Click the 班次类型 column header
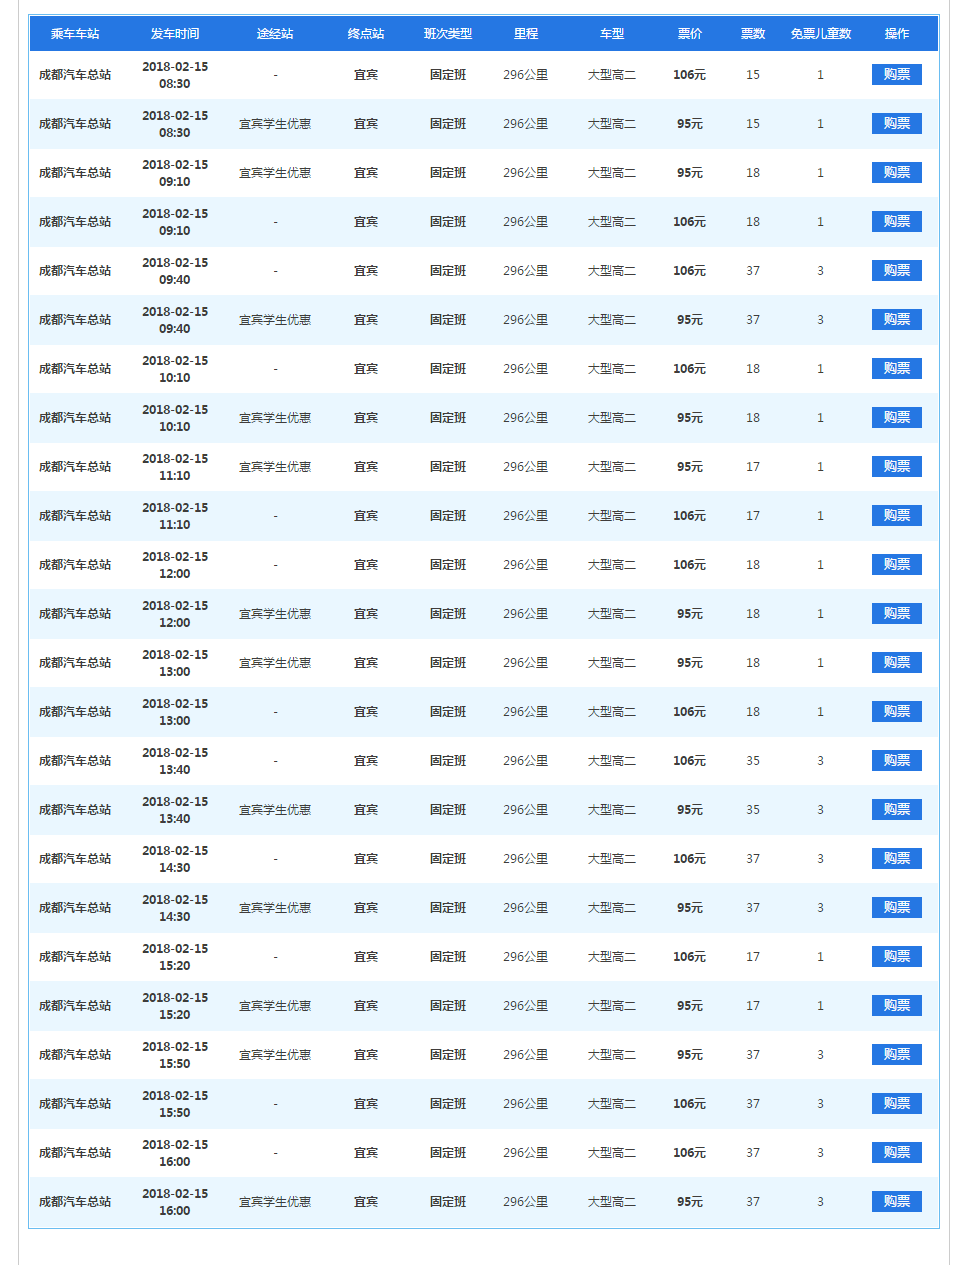 tap(447, 34)
